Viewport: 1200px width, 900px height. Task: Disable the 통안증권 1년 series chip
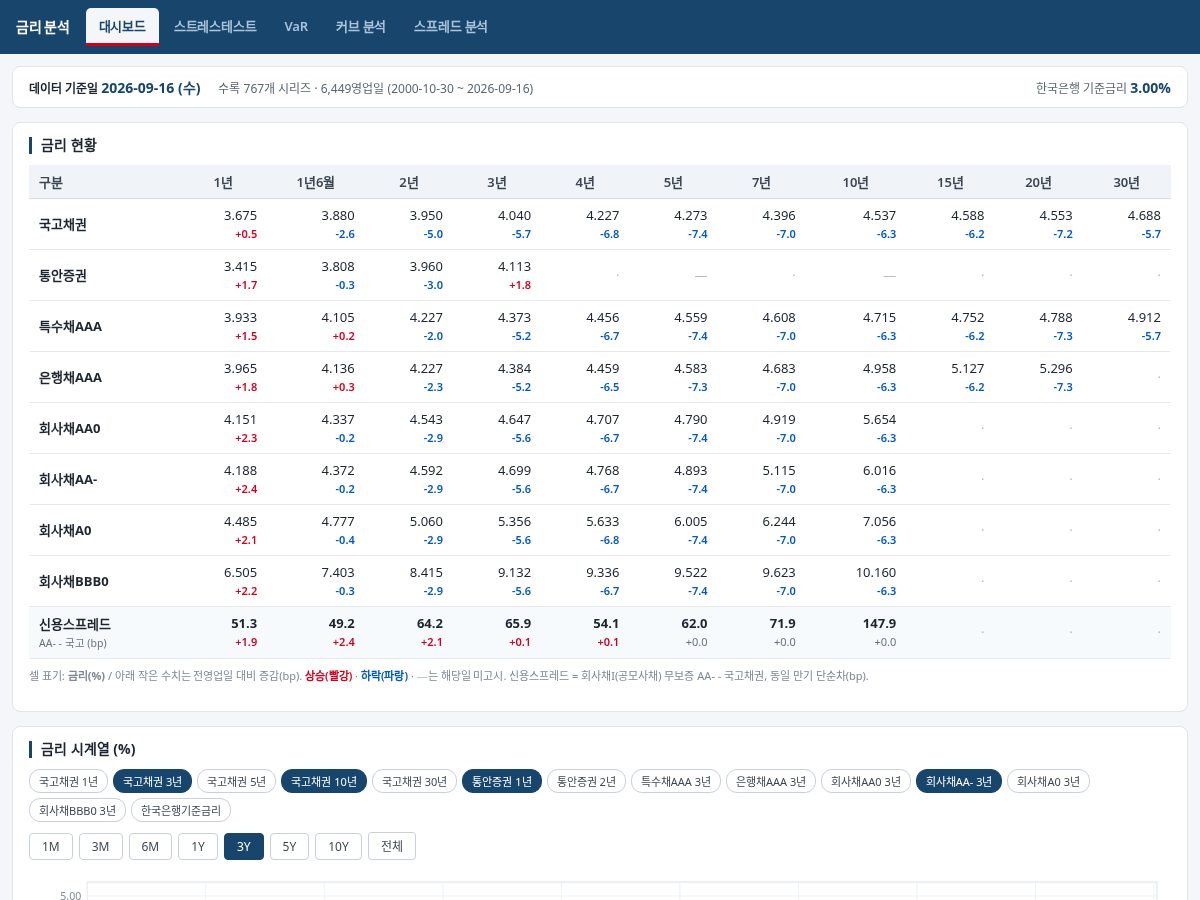502,781
